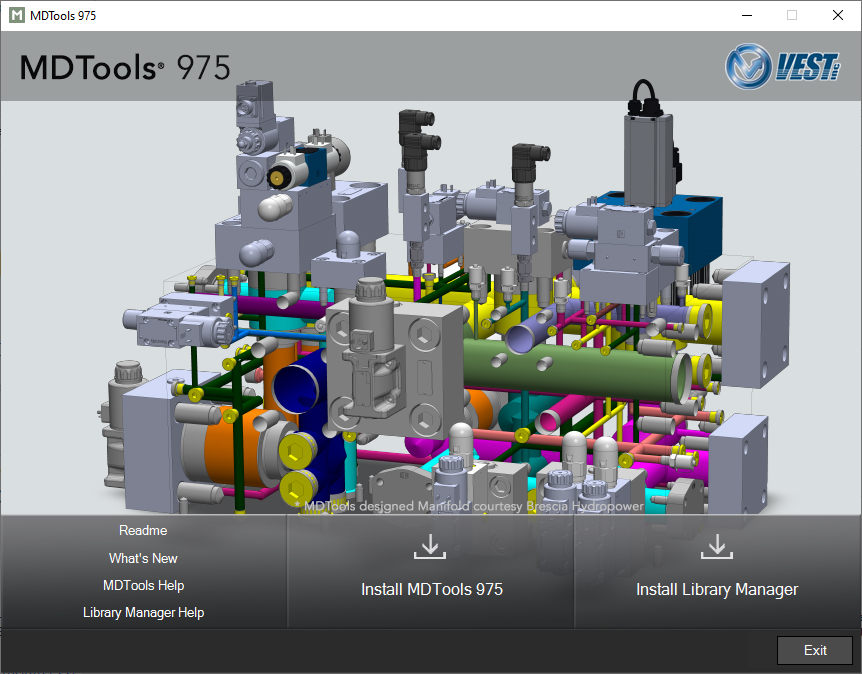Minimize the MDTools 975 window

click(746, 15)
